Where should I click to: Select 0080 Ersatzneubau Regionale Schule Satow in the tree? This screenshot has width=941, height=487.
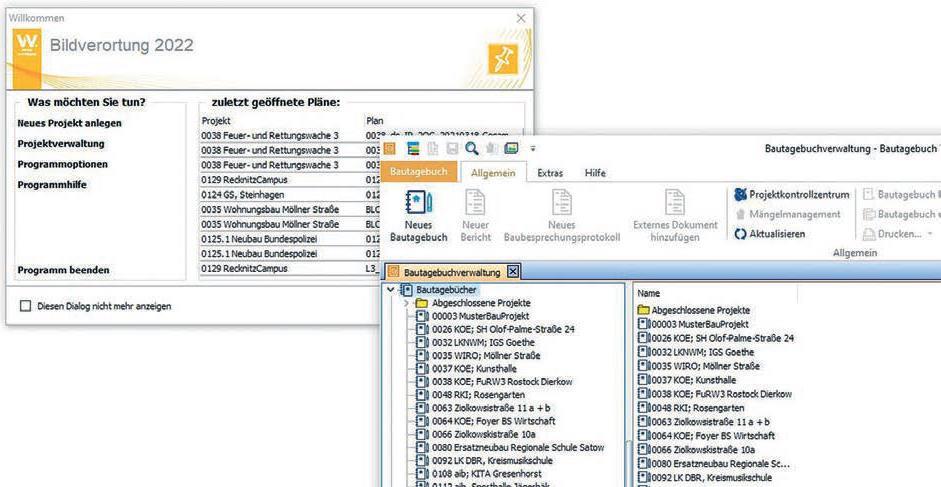(x=517, y=447)
